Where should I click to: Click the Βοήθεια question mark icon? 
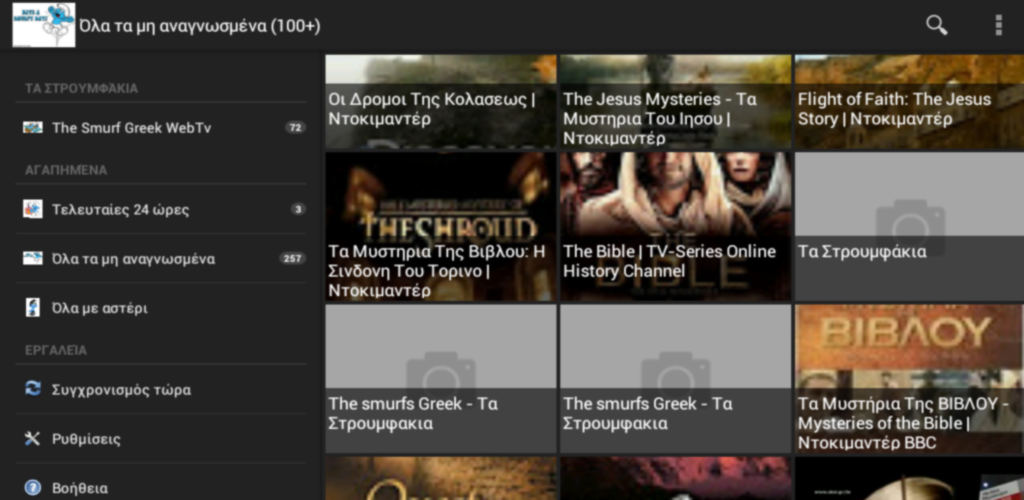(33, 488)
